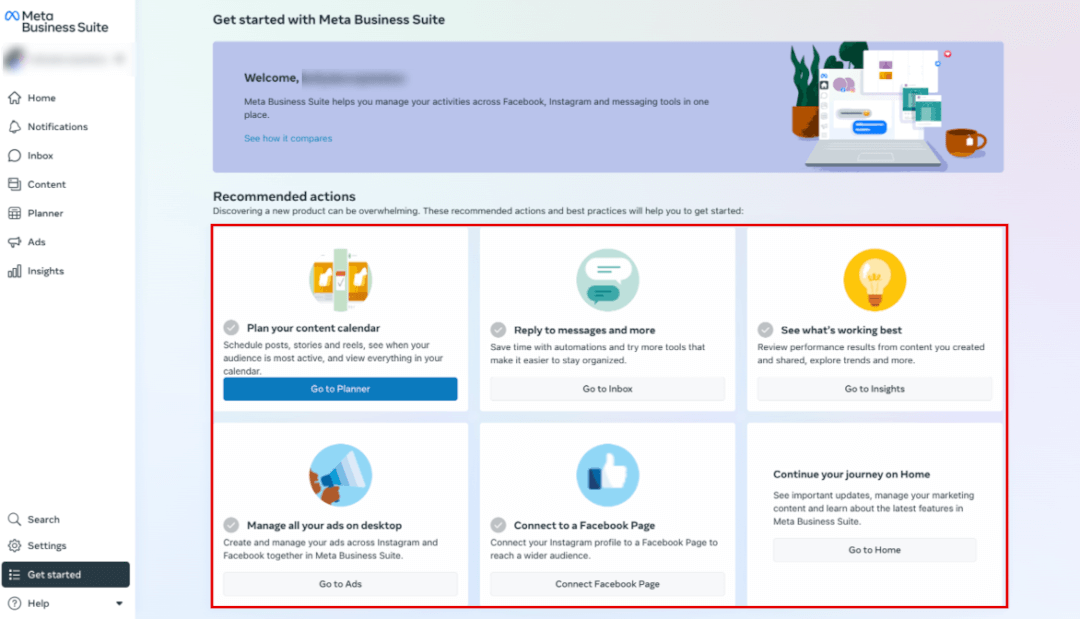The width and height of the screenshot is (1080, 619).
Task: Follow the See how it compares link
Action: coord(288,138)
